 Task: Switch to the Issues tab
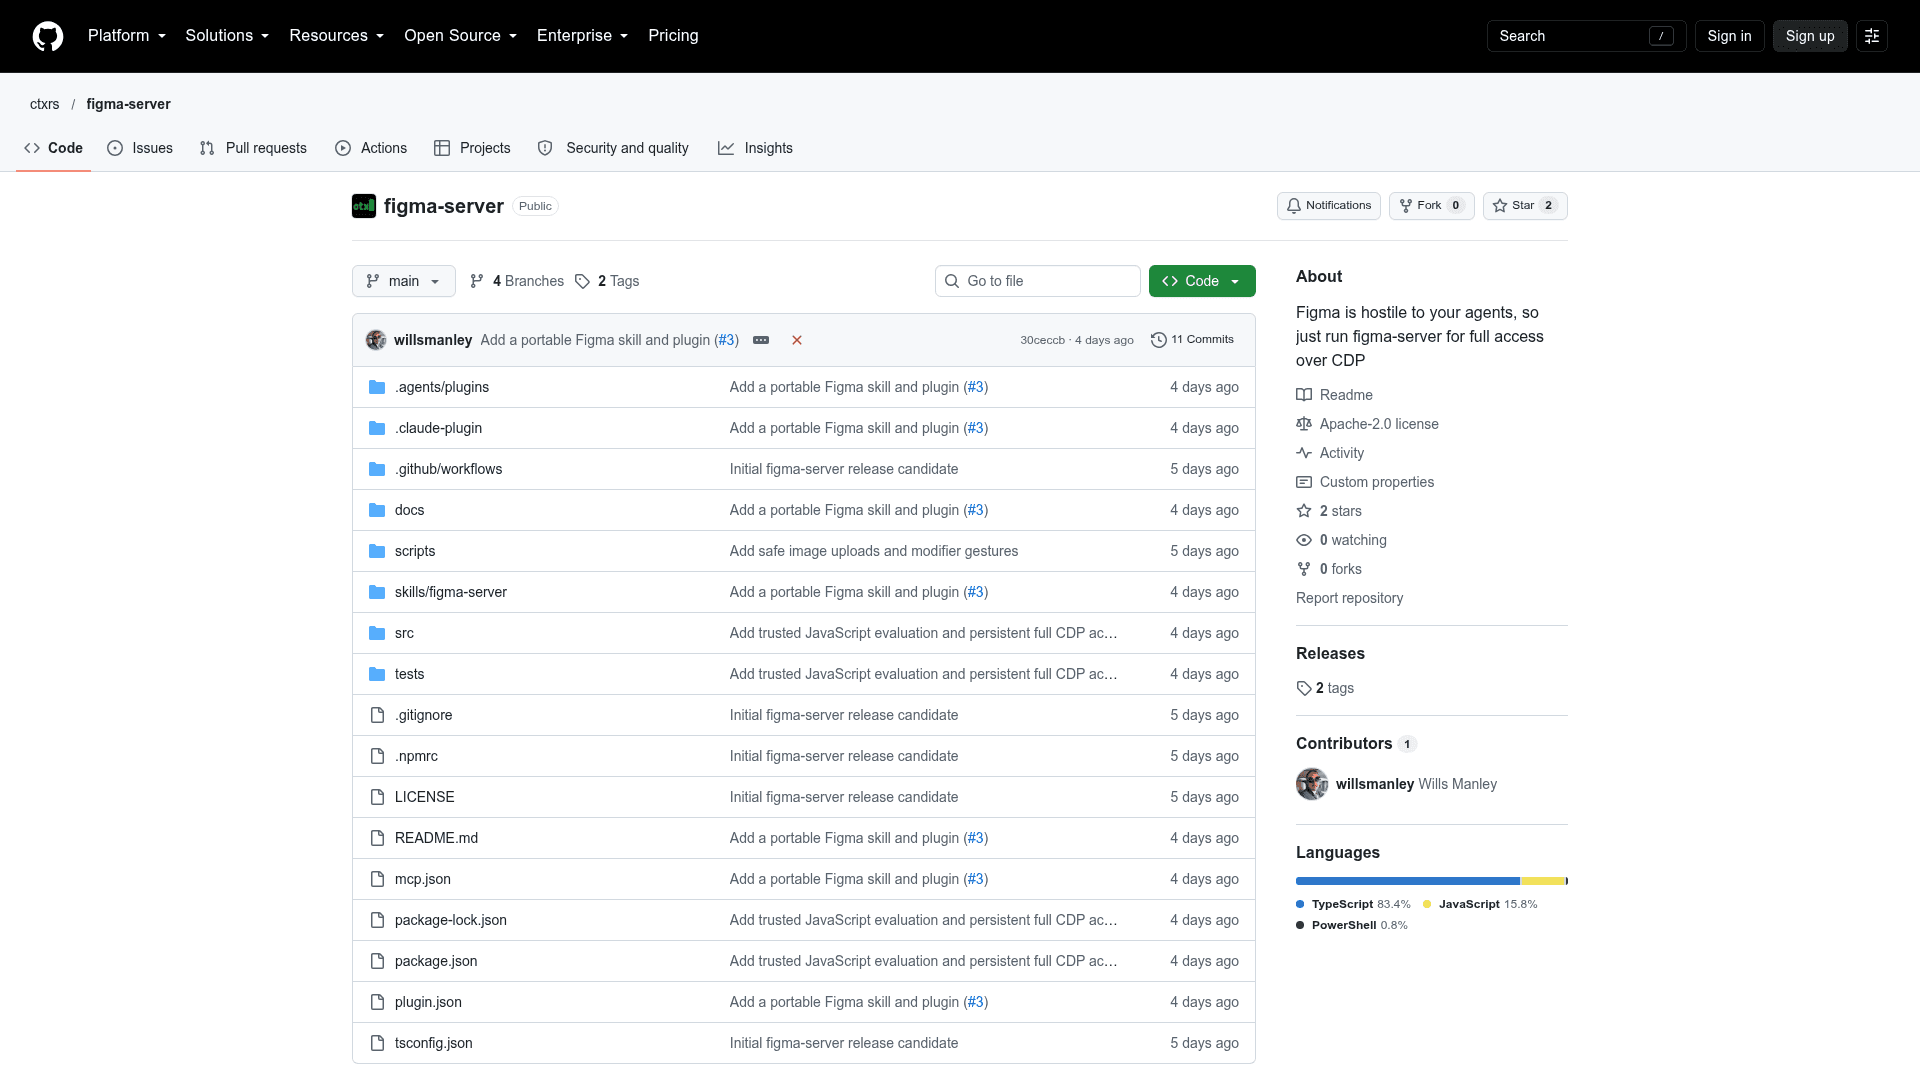point(140,148)
